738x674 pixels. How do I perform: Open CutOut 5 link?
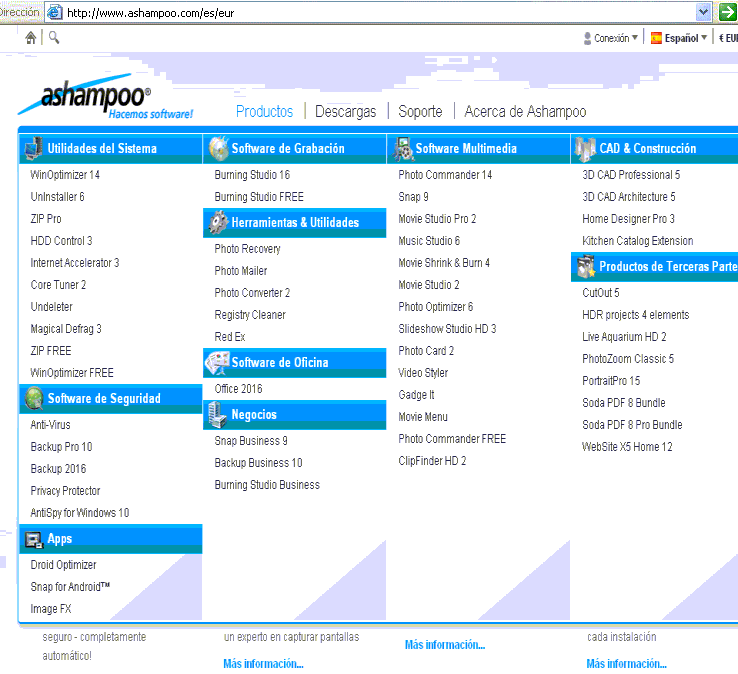(x=601, y=293)
